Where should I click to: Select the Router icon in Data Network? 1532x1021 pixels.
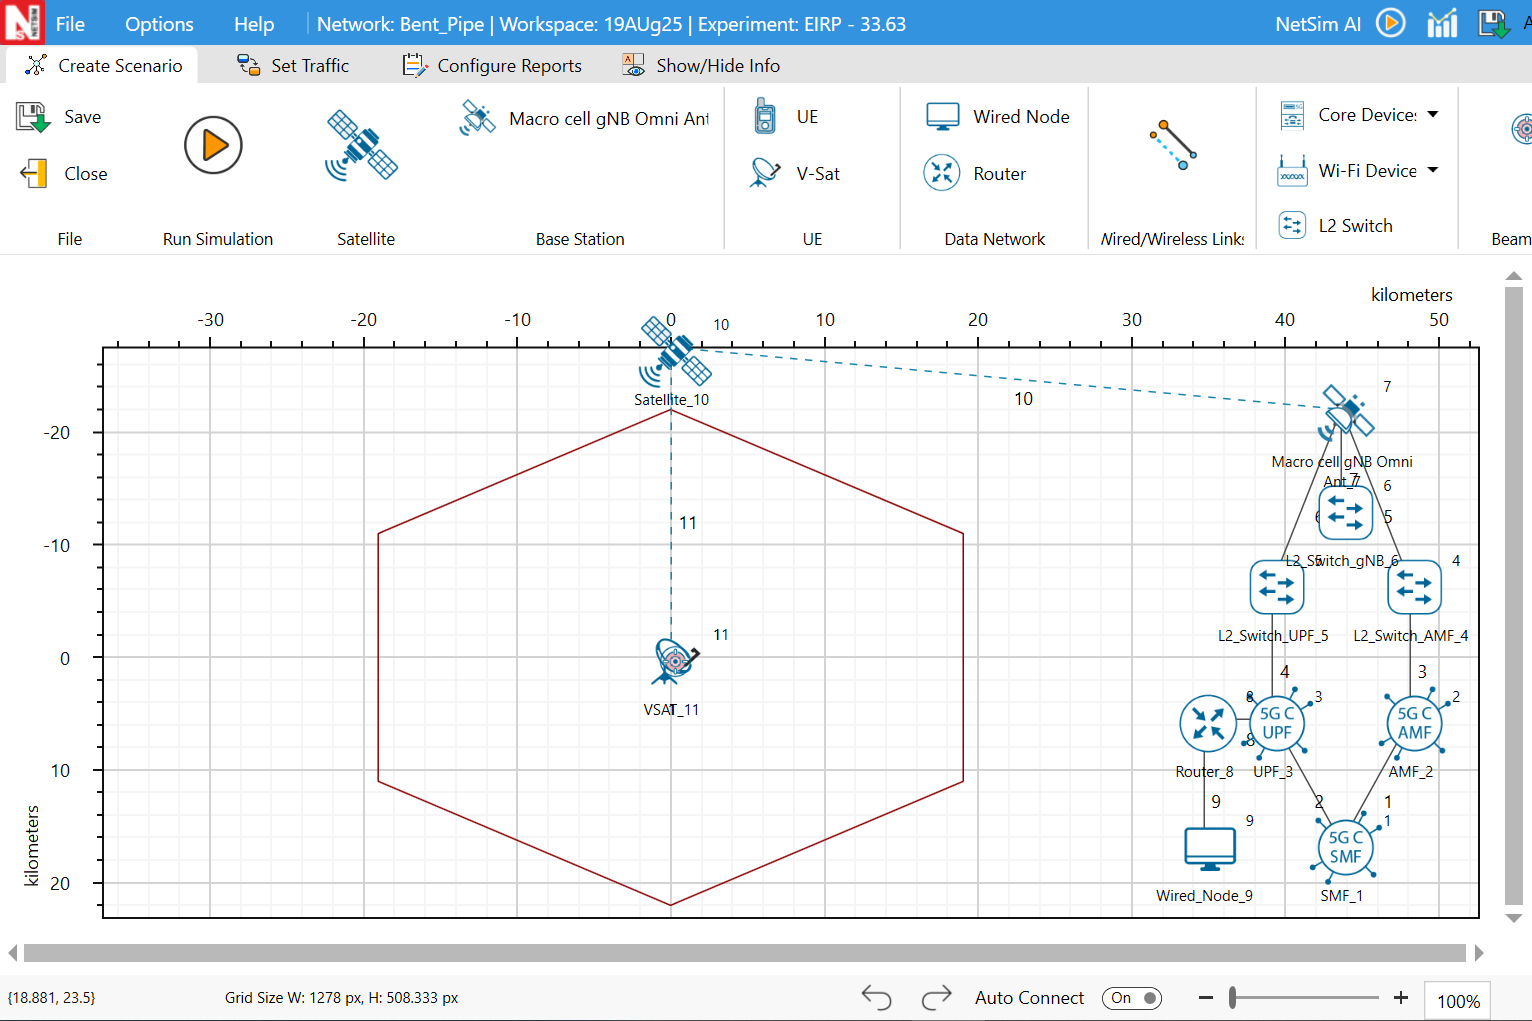click(942, 173)
